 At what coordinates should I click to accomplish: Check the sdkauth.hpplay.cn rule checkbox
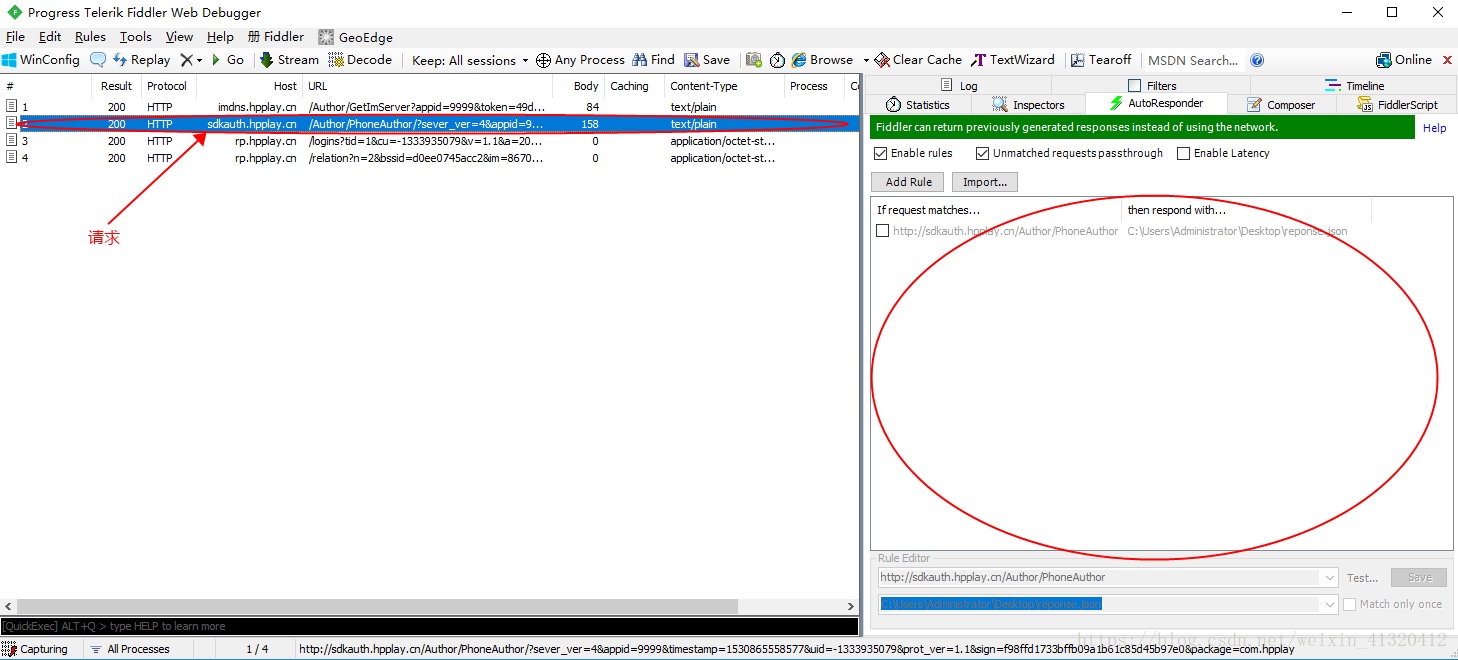(x=882, y=231)
